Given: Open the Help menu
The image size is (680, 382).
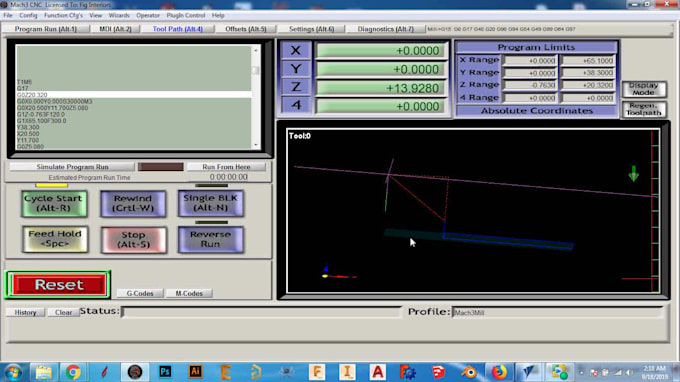Looking at the screenshot, I should pos(218,15).
